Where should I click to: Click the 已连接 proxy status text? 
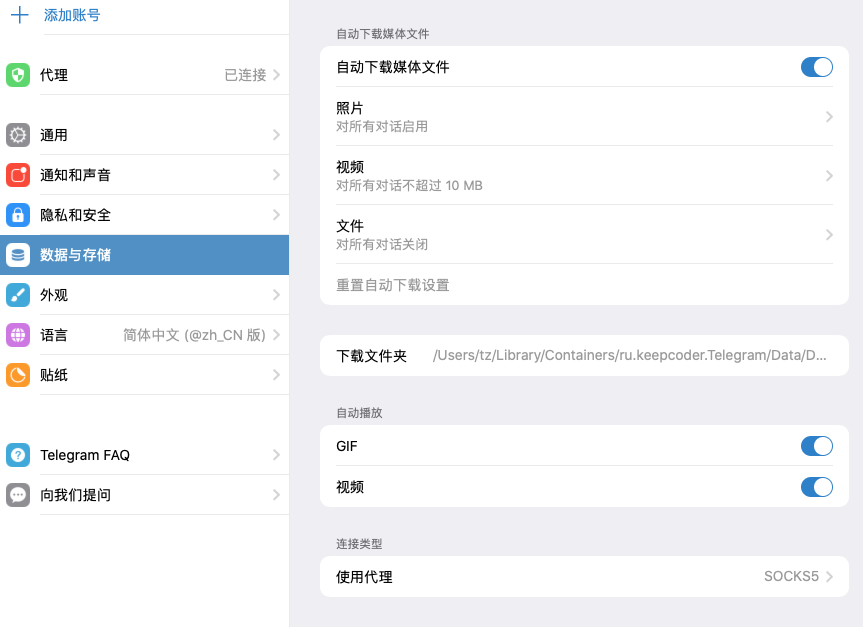(x=245, y=75)
